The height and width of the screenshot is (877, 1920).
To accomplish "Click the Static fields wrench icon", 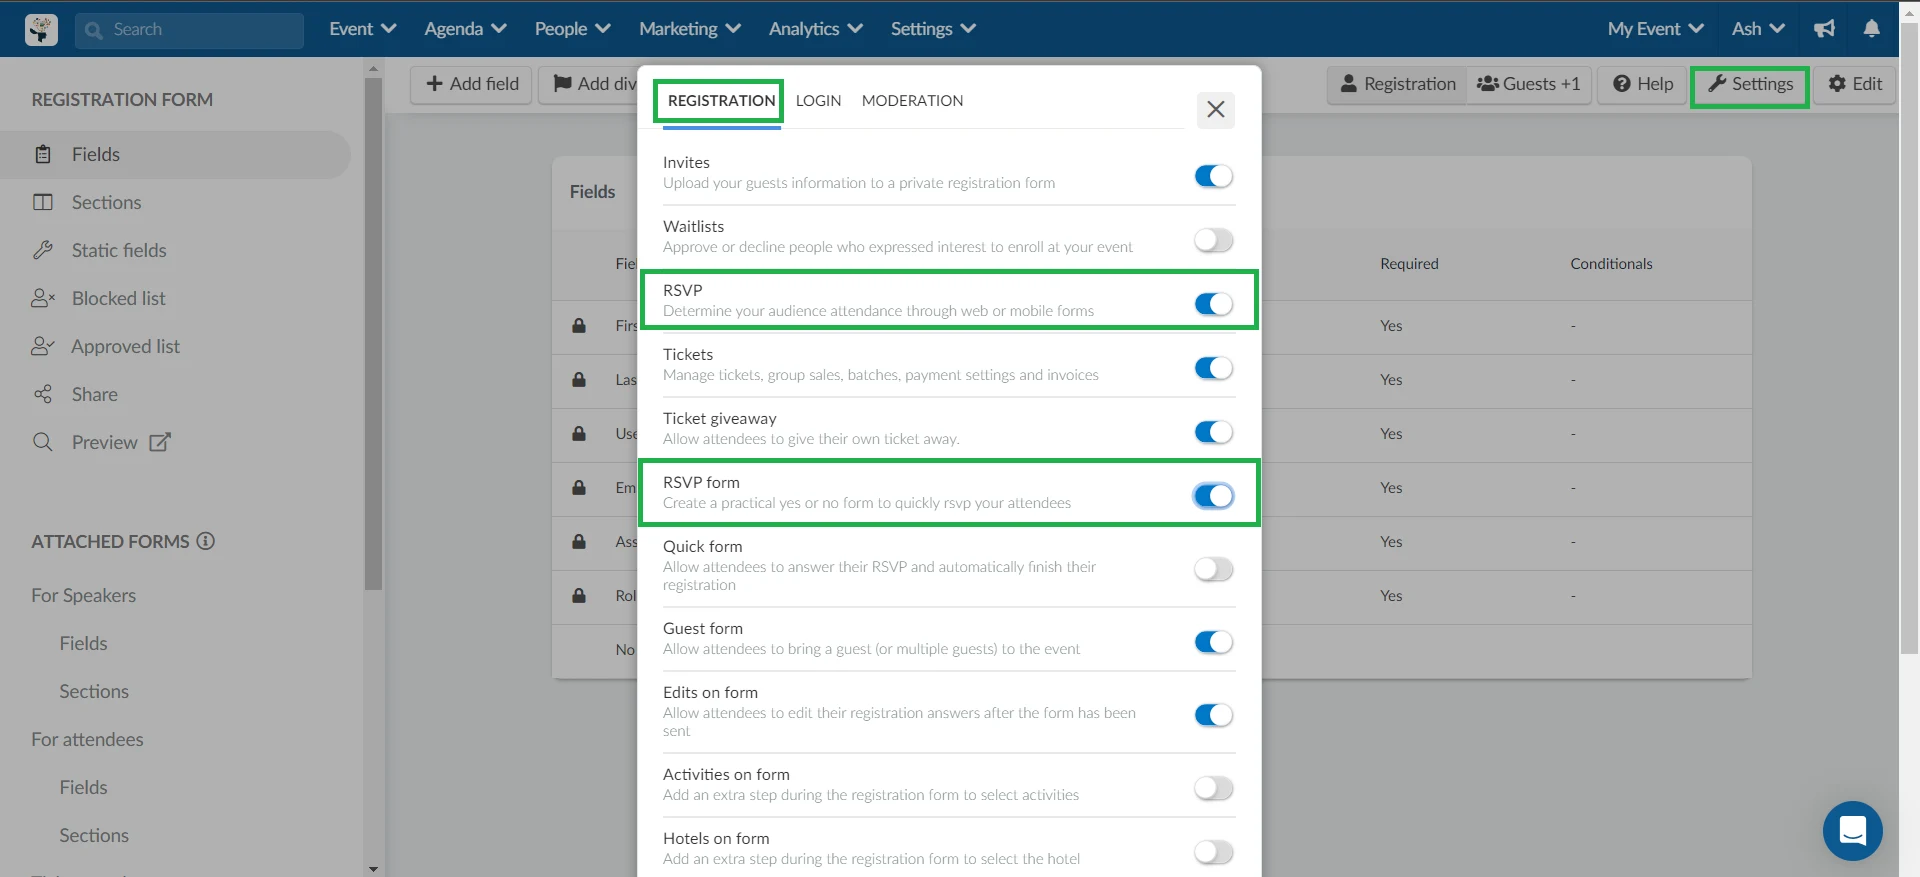I will click(x=43, y=250).
